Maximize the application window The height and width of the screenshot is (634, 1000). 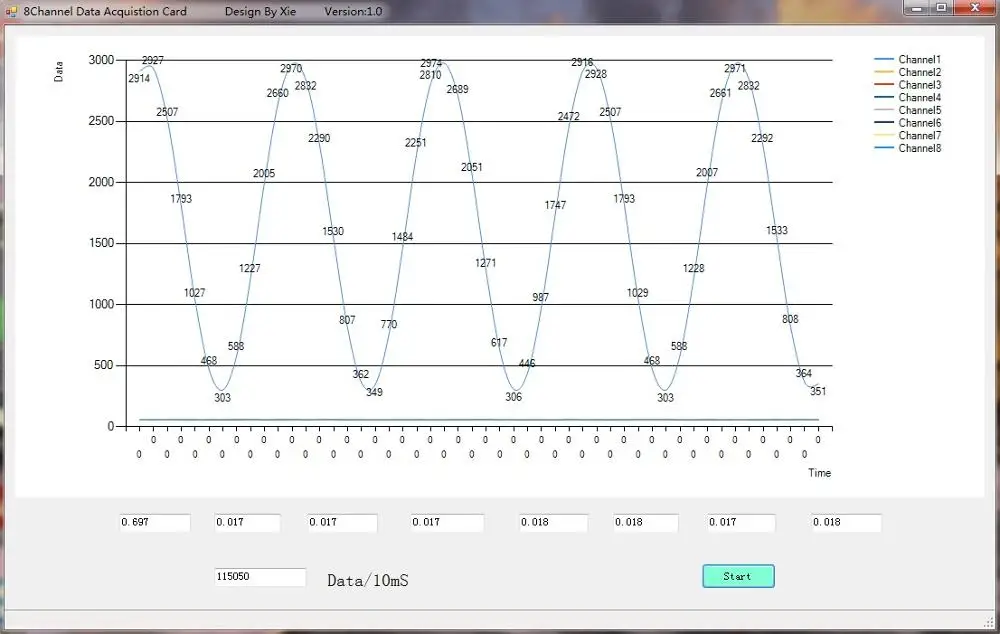pyautogui.click(x=941, y=8)
